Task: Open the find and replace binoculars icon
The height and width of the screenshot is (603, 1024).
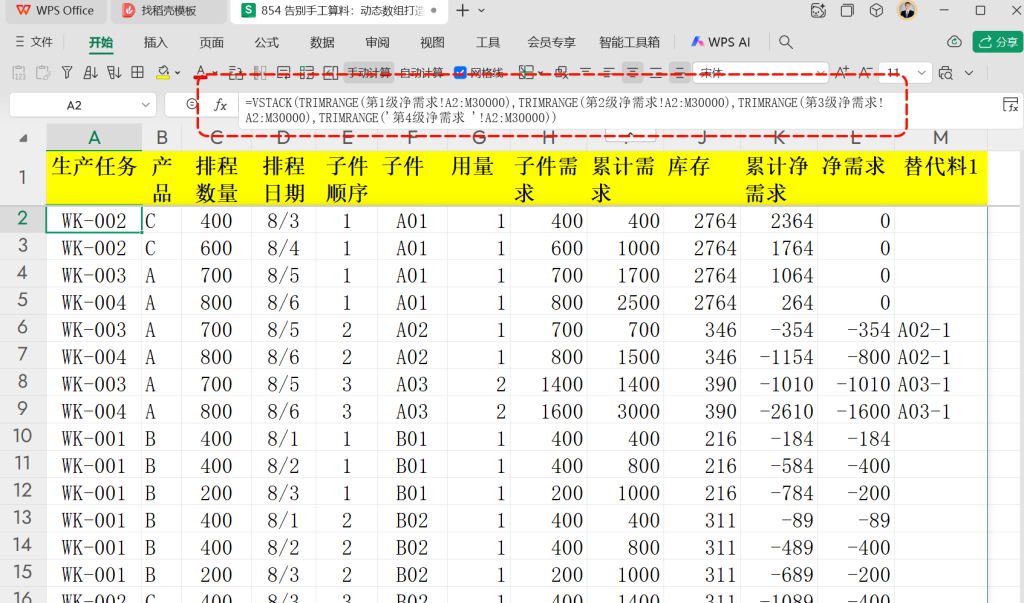Action: (945, 73)
